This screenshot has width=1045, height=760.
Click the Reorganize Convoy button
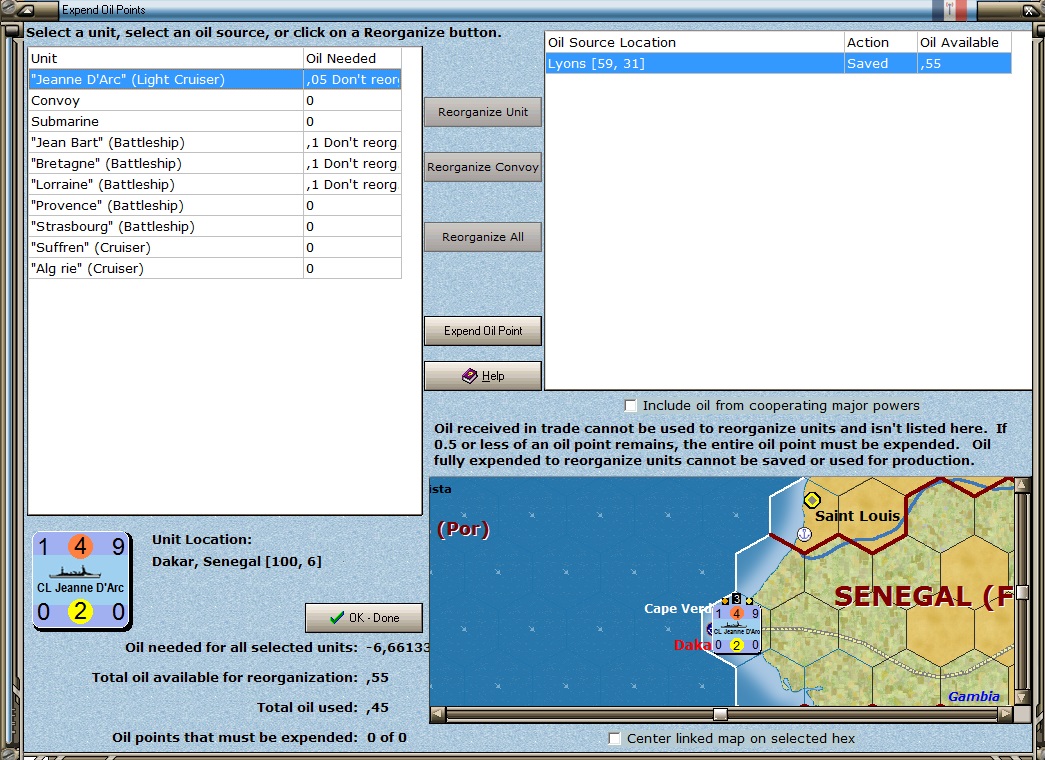483,167
